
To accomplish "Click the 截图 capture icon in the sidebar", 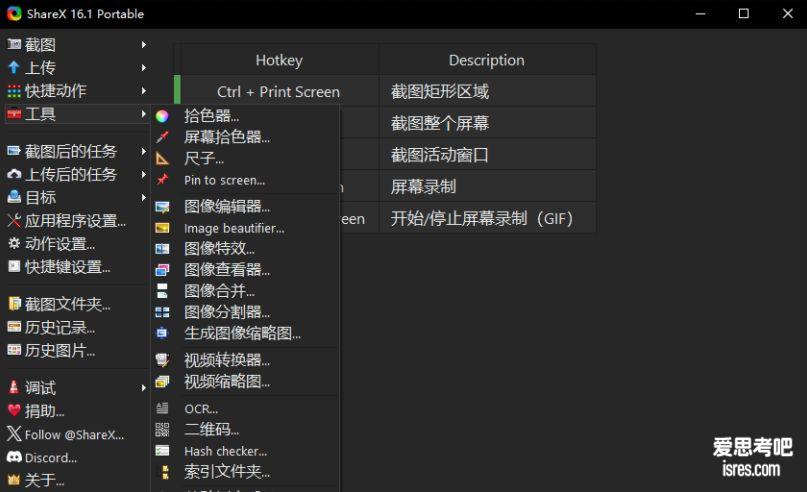I will pos(14,44).
